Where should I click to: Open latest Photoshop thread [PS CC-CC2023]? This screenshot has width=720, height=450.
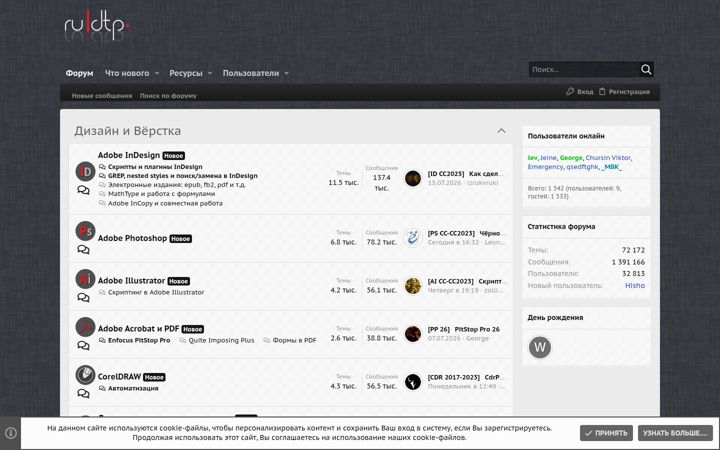(x=467, y=233)
